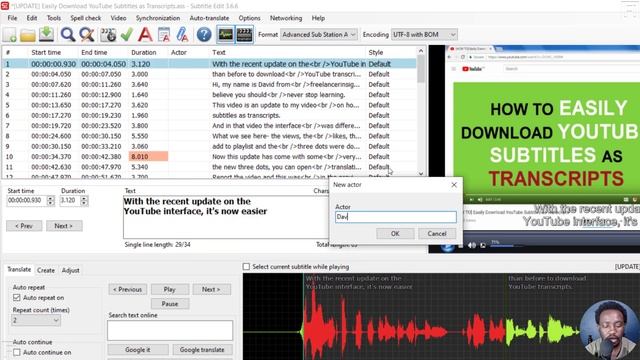
Task: Toggle the video player clapboard icon
Action: [244, 34]
